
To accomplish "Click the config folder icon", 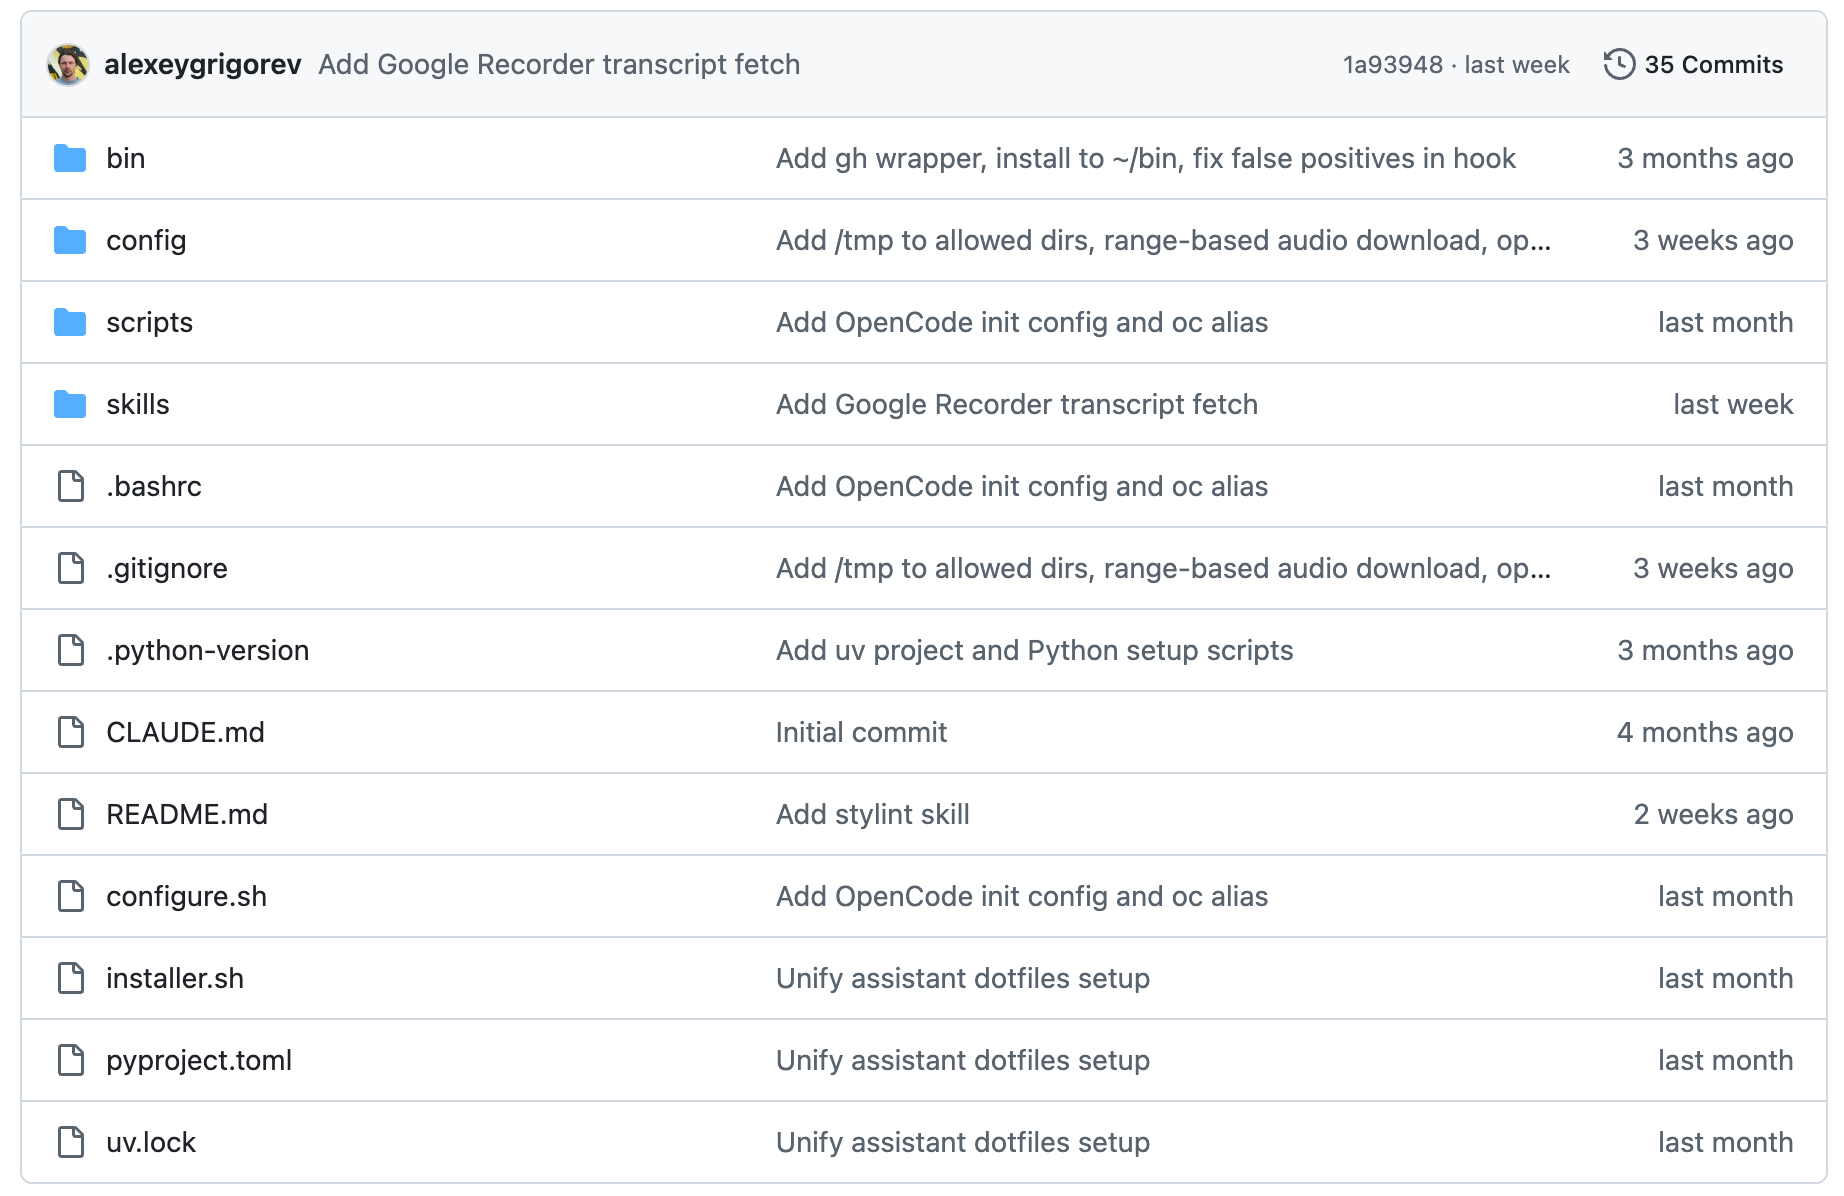I will tap(70, 240).
